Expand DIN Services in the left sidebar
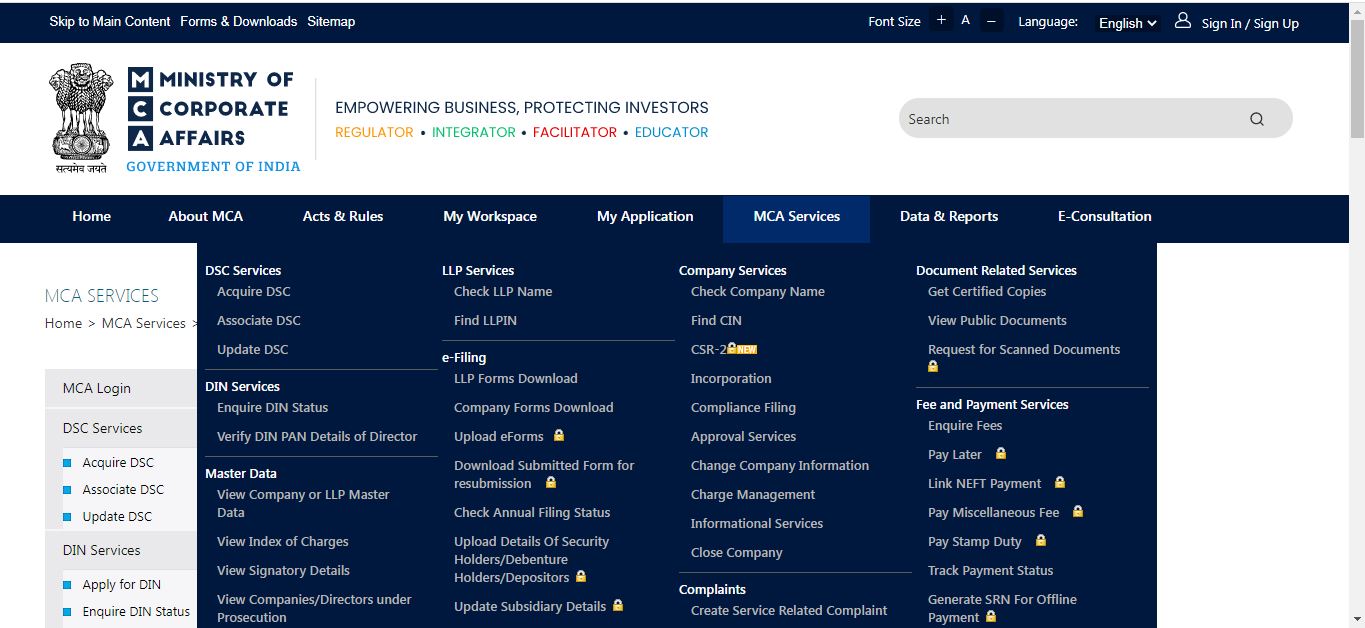This screenshot has height=628, width=1365. pos(102,550)
